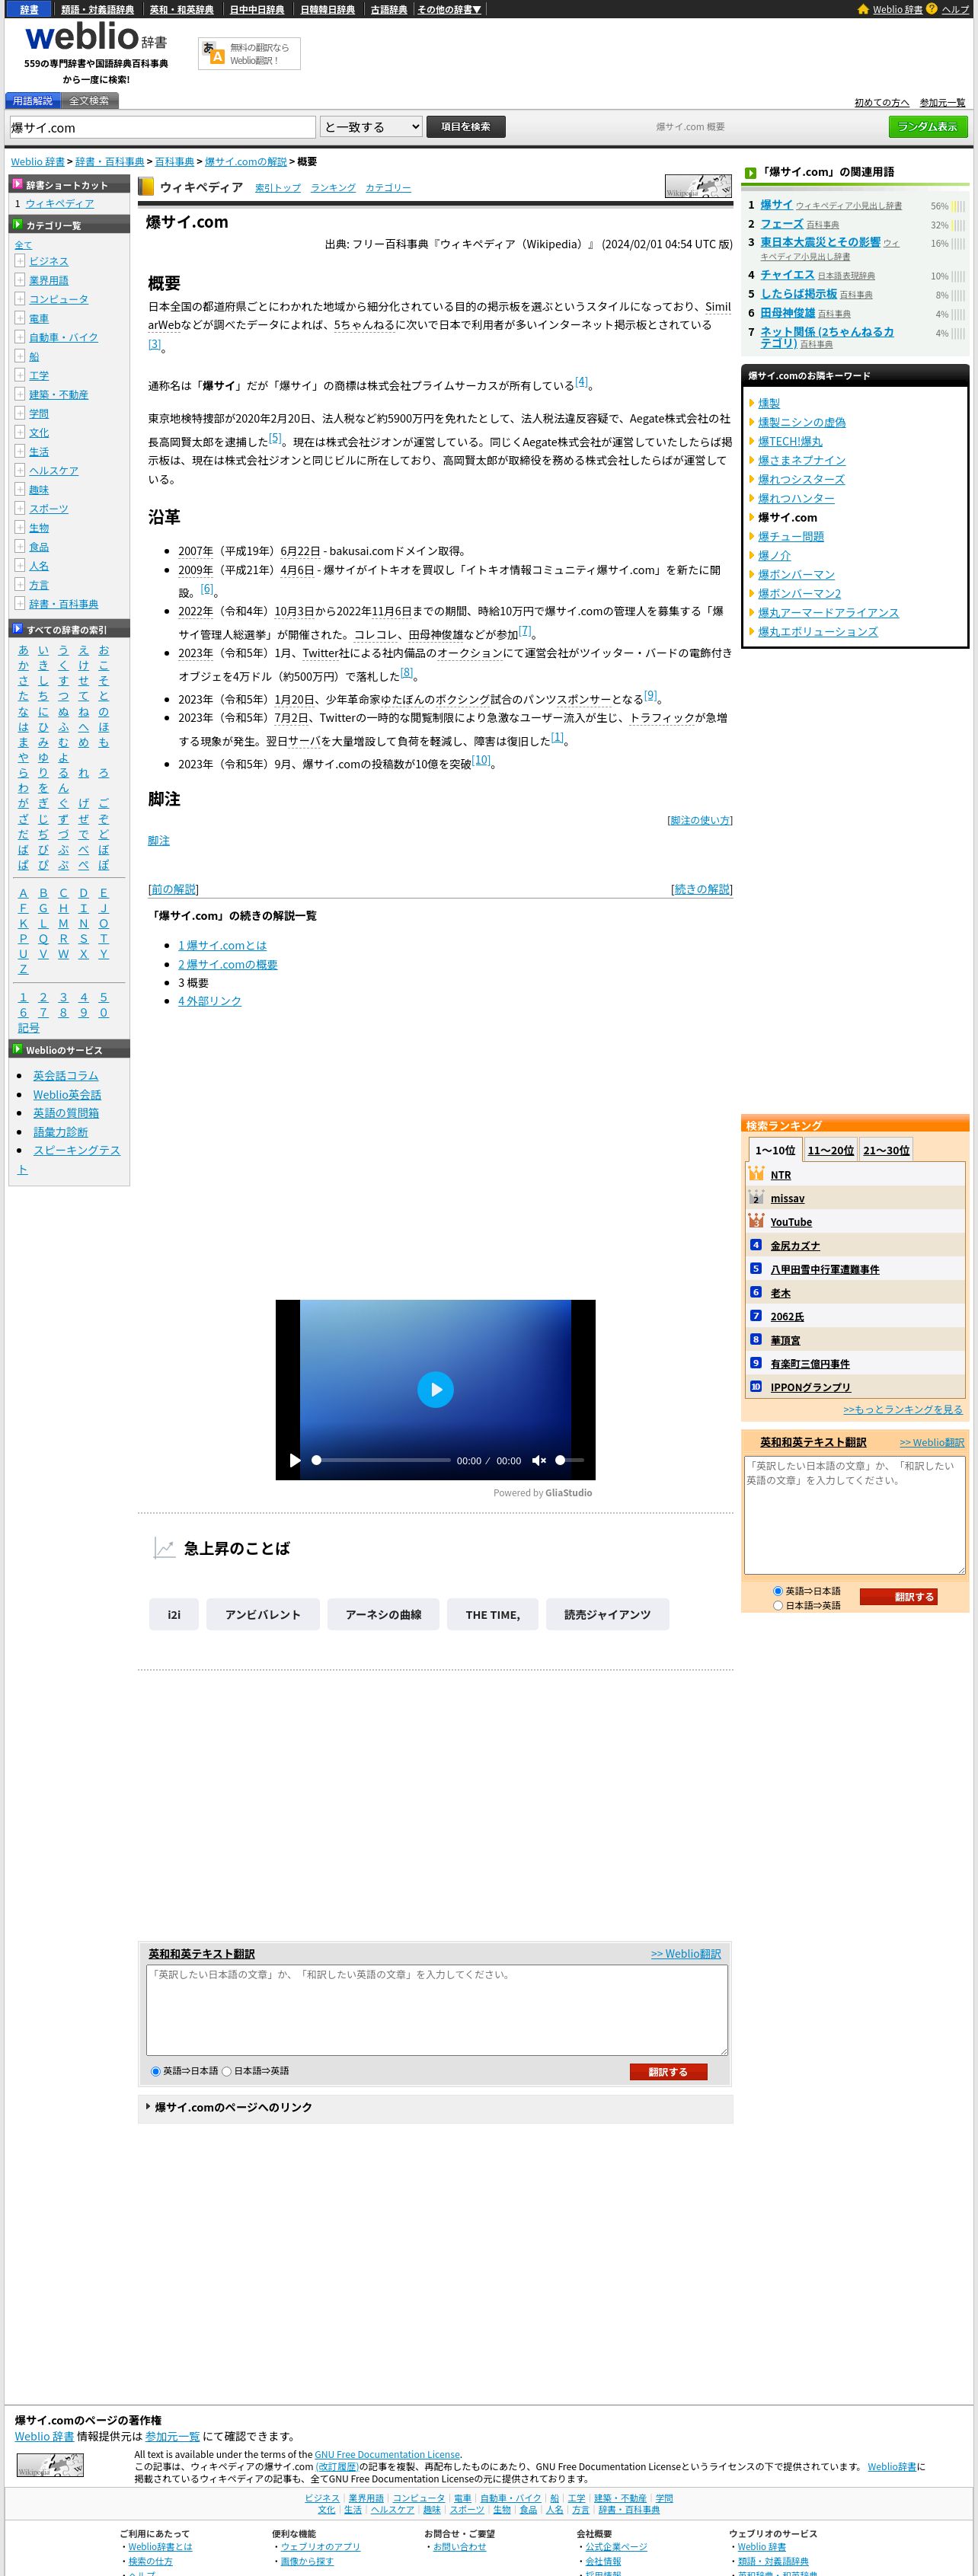Expand the ヘルスケア category

[19, 470]
